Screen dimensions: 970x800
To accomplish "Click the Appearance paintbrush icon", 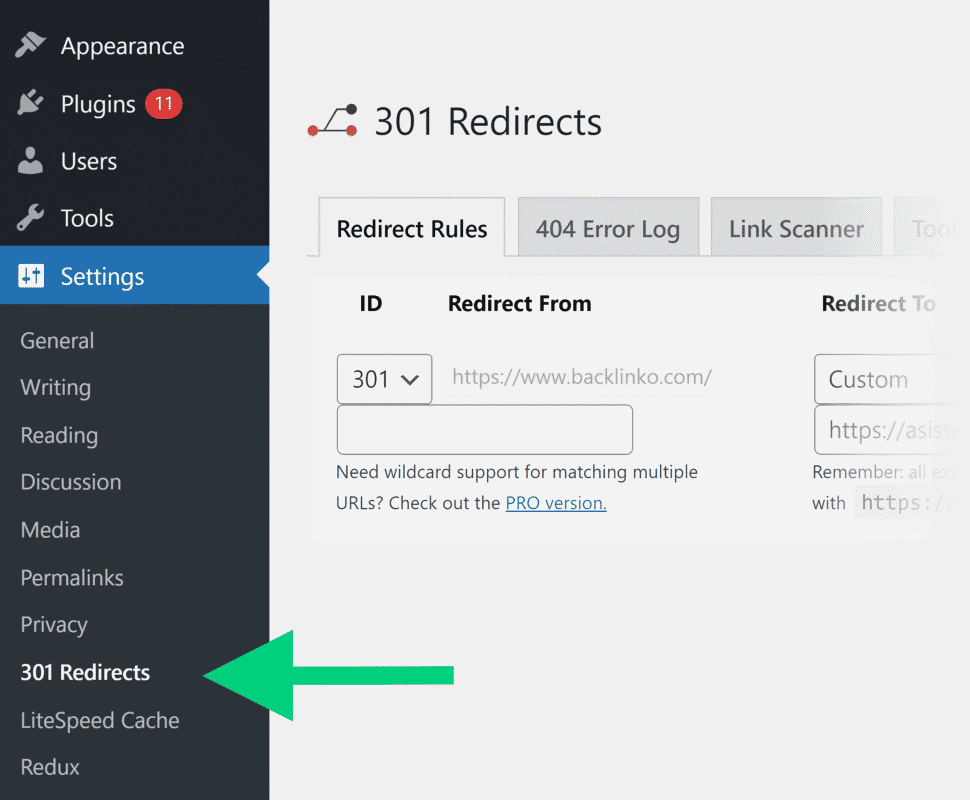I will (31, 46).
